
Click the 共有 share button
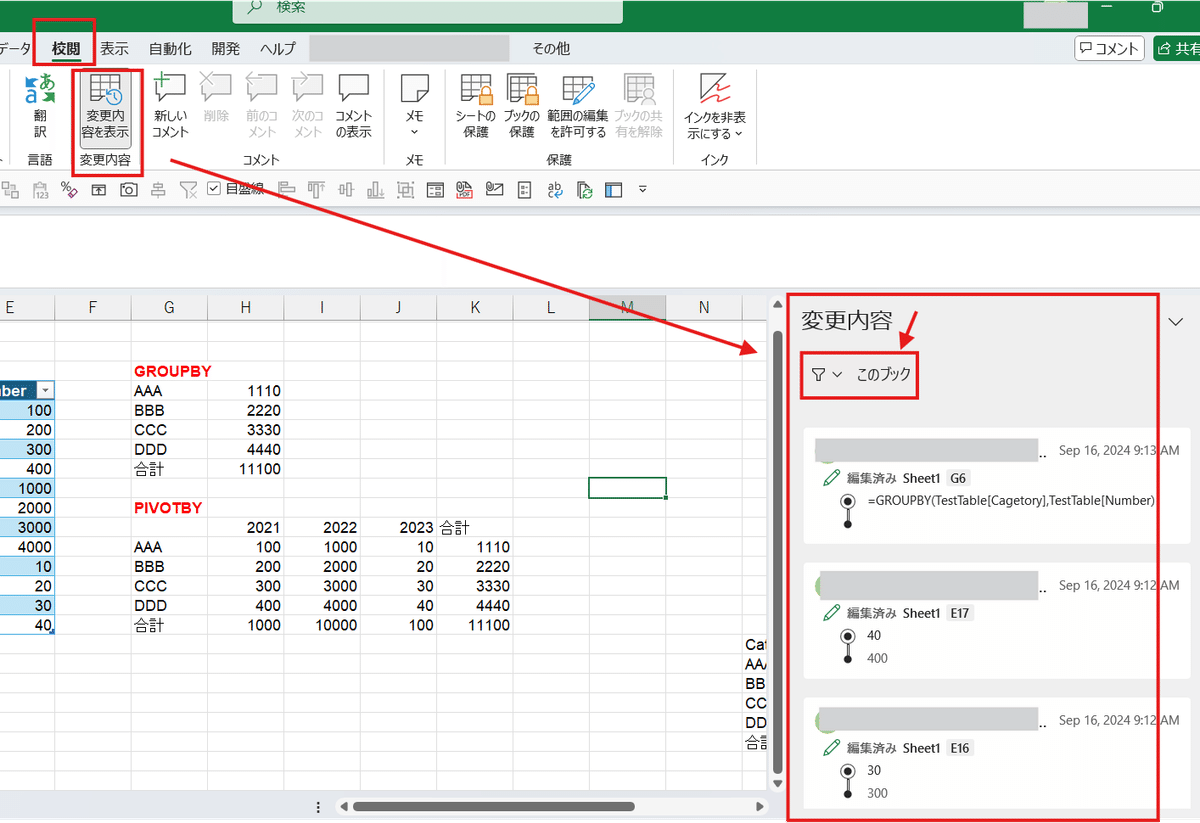coord(1178,48)
